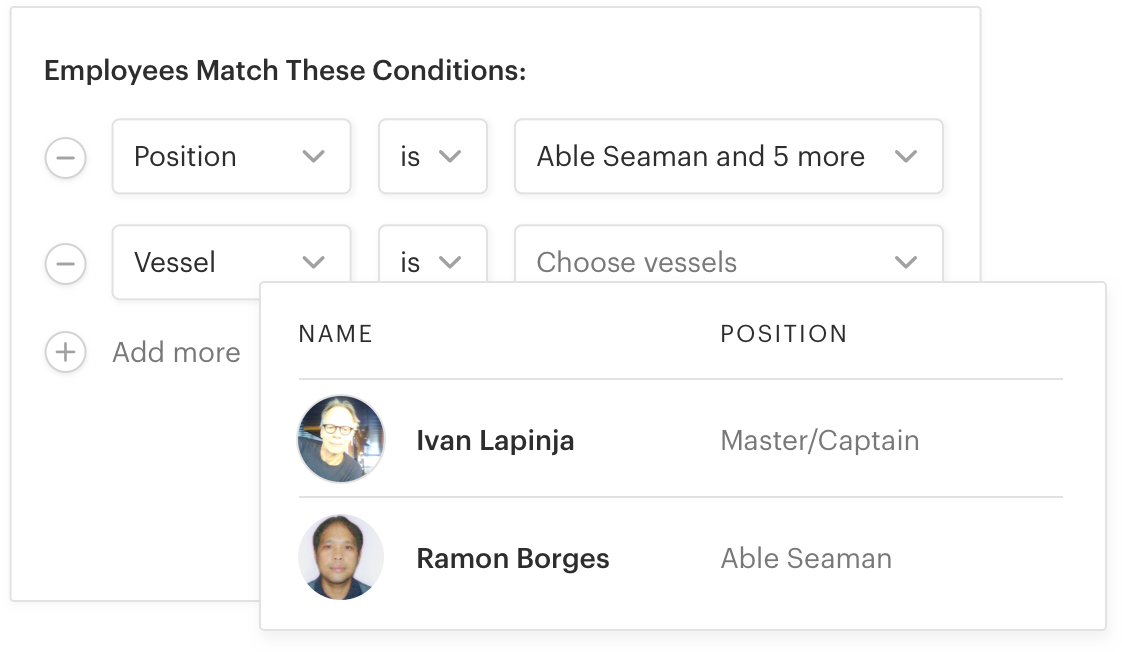1122x652 pixels.
Task: Click the Able Seaman position cell
Action: click(805, 559)
